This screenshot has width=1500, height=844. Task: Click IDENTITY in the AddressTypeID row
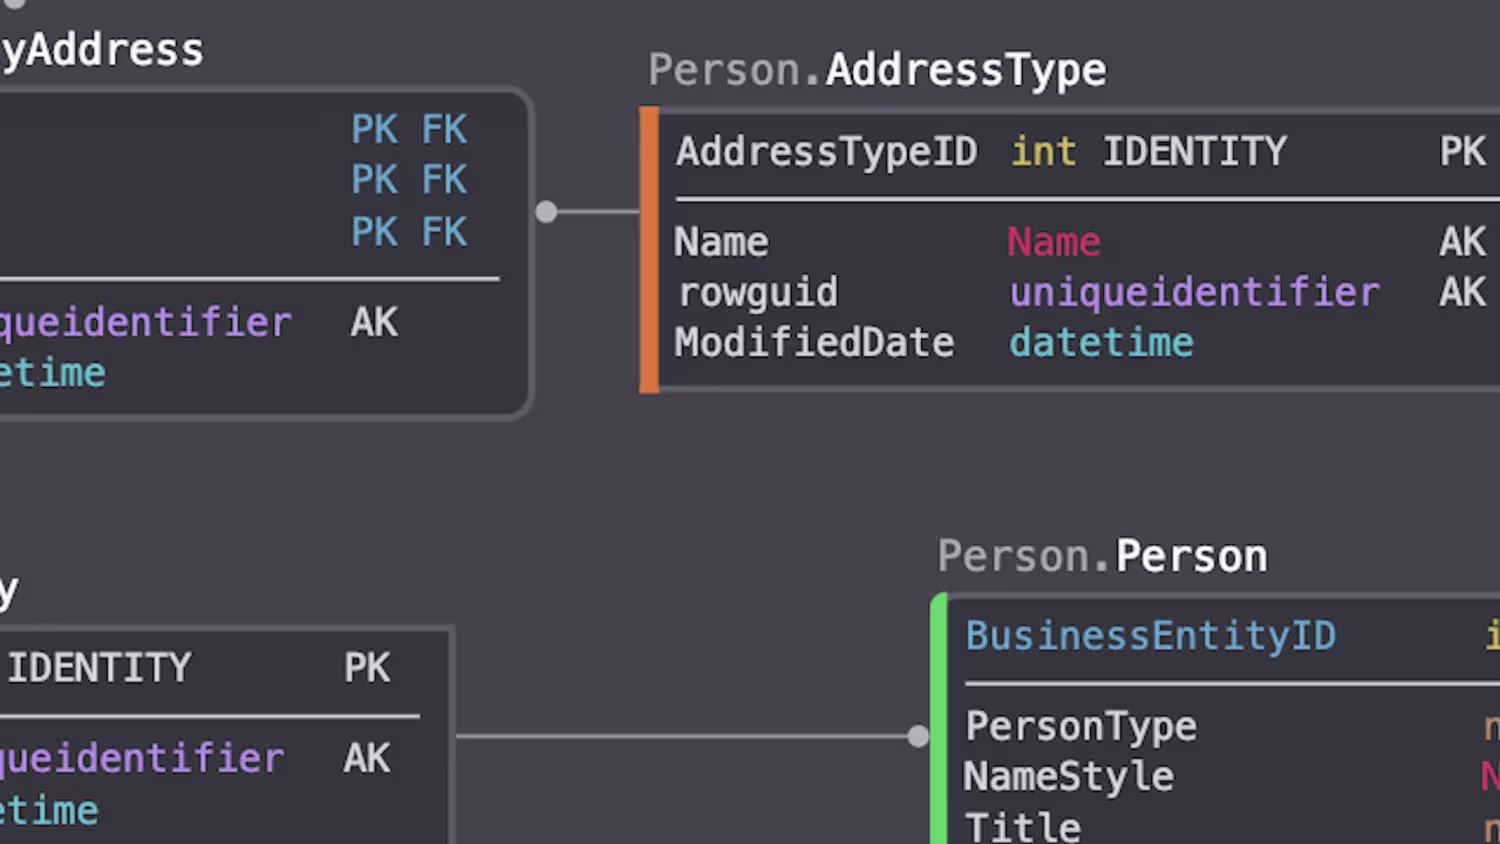tap(1194, 152)
